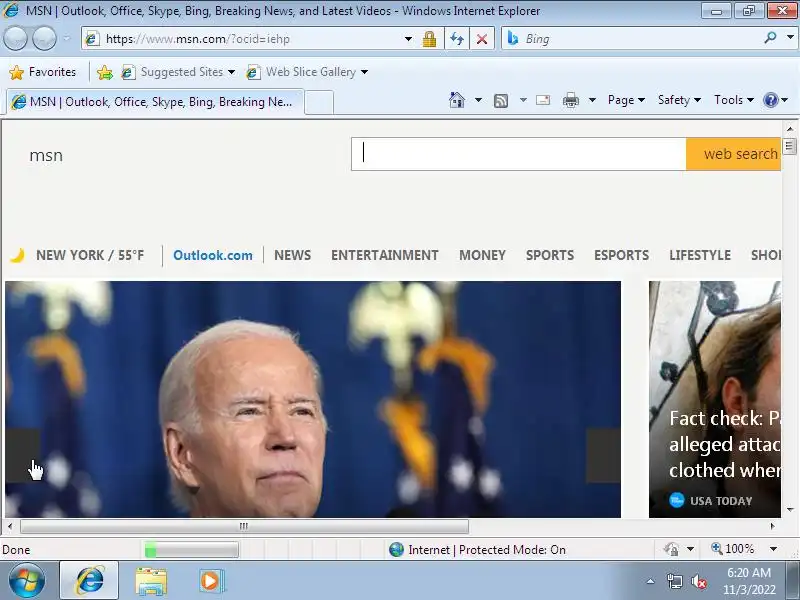Click the vertical scrollbar down arrow

click(790, 509)
